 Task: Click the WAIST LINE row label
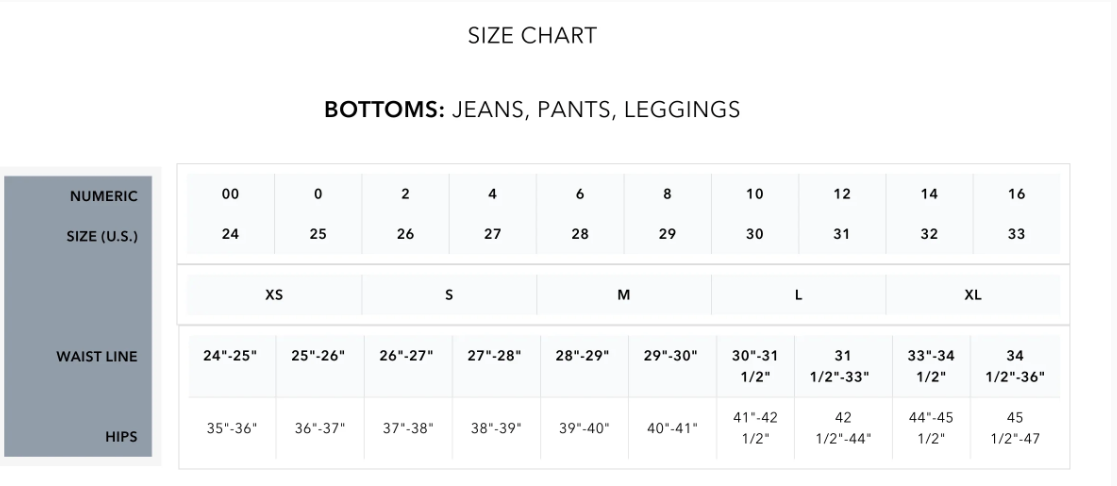pyautogui.click(x=97, y=356)
